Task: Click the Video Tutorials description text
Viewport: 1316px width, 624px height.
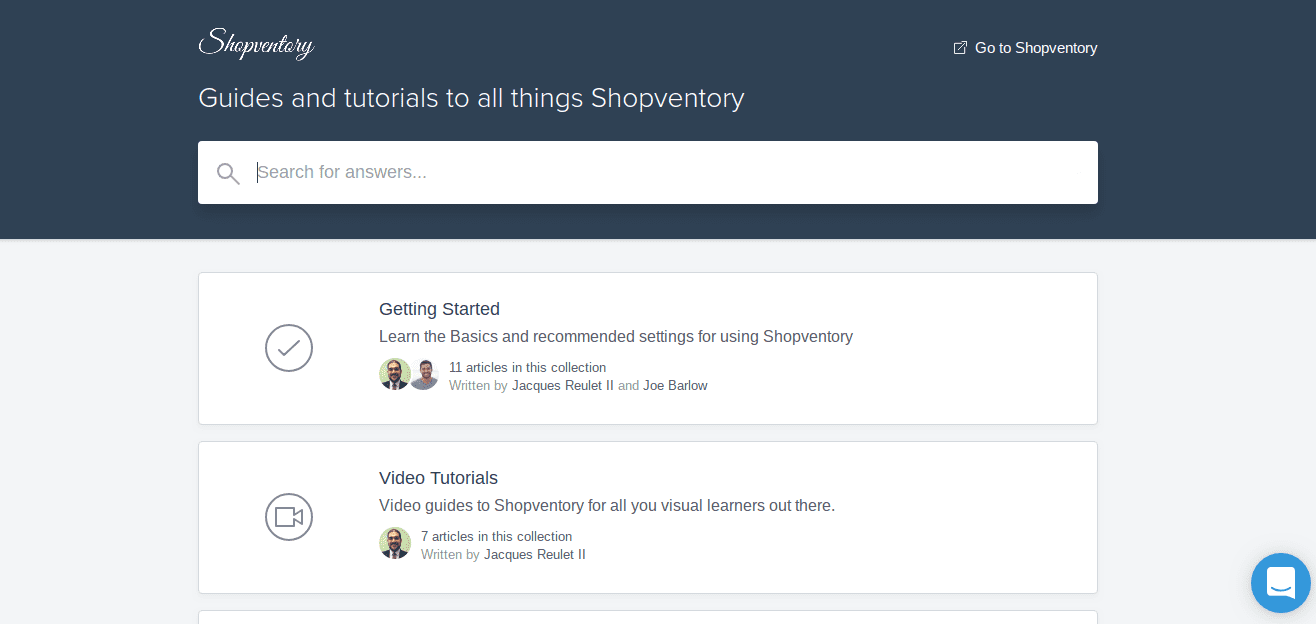Action: (x=607, y=505)
